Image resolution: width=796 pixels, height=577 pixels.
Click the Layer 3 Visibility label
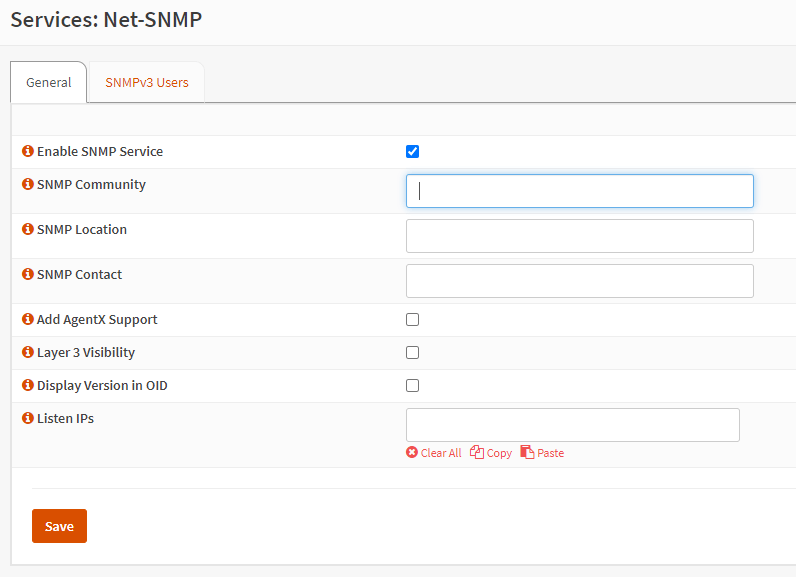(86, 352)
